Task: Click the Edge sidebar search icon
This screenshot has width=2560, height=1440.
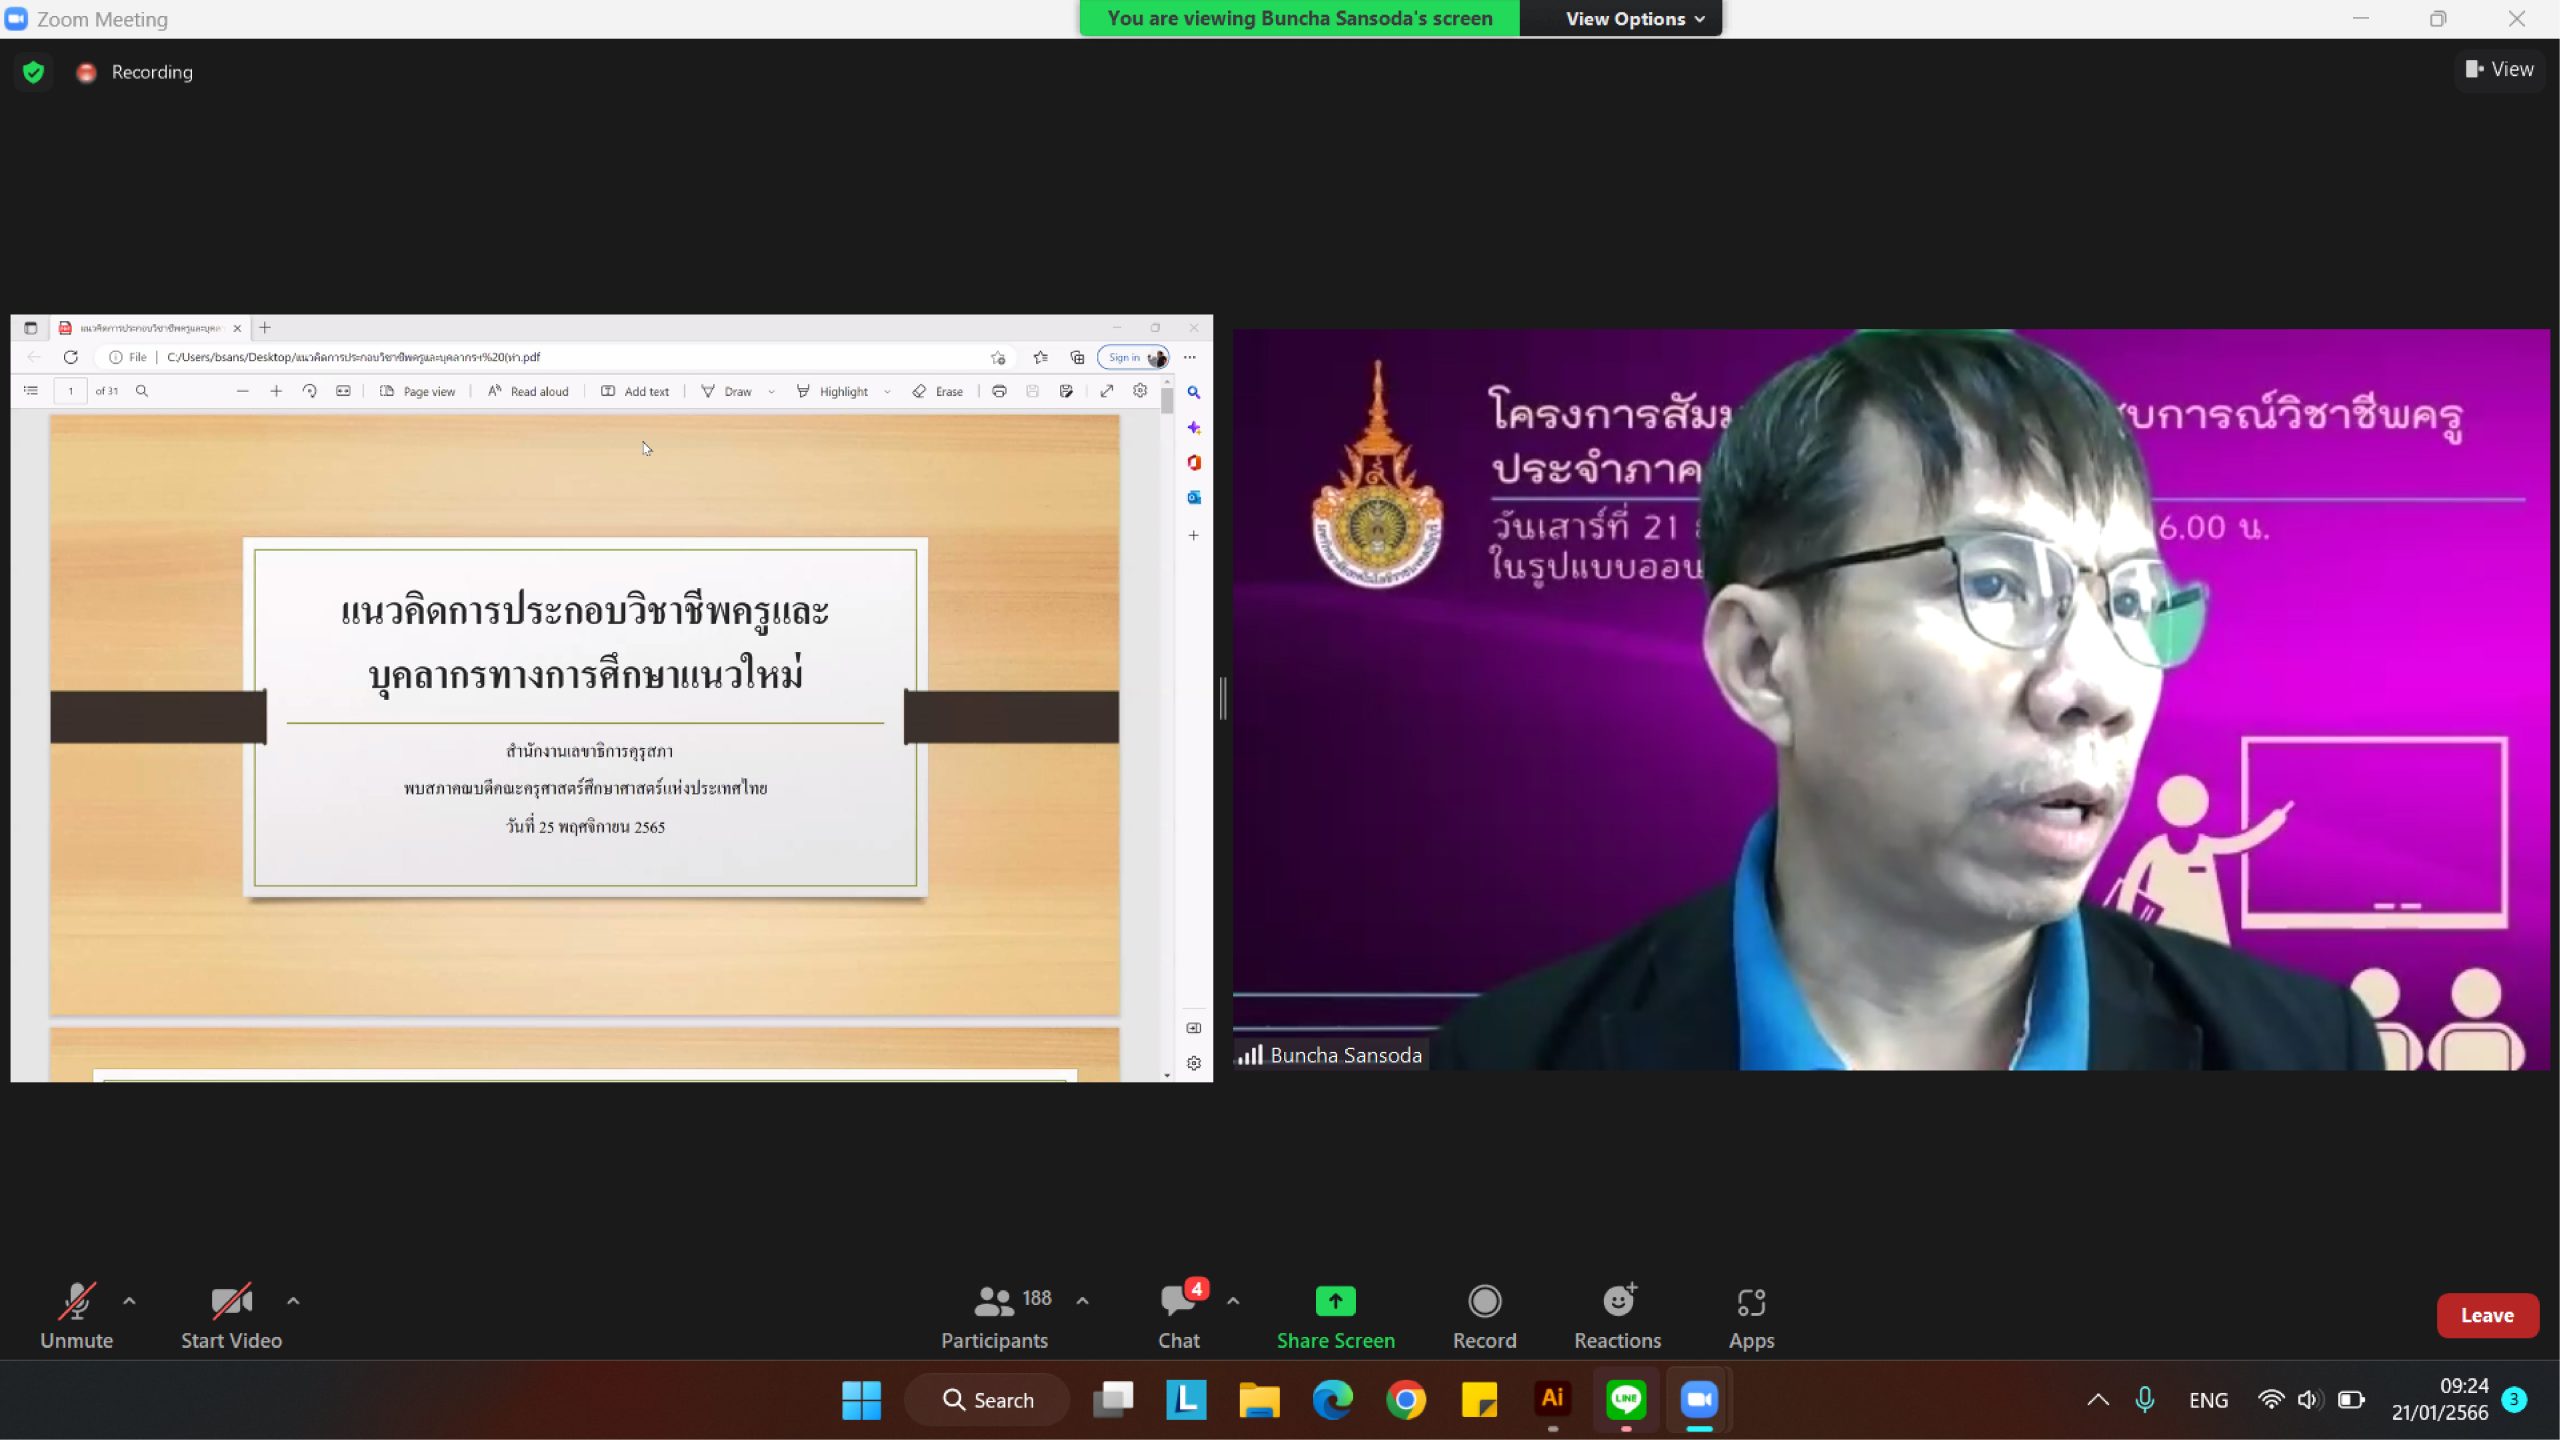Action: pos(1194,393)
